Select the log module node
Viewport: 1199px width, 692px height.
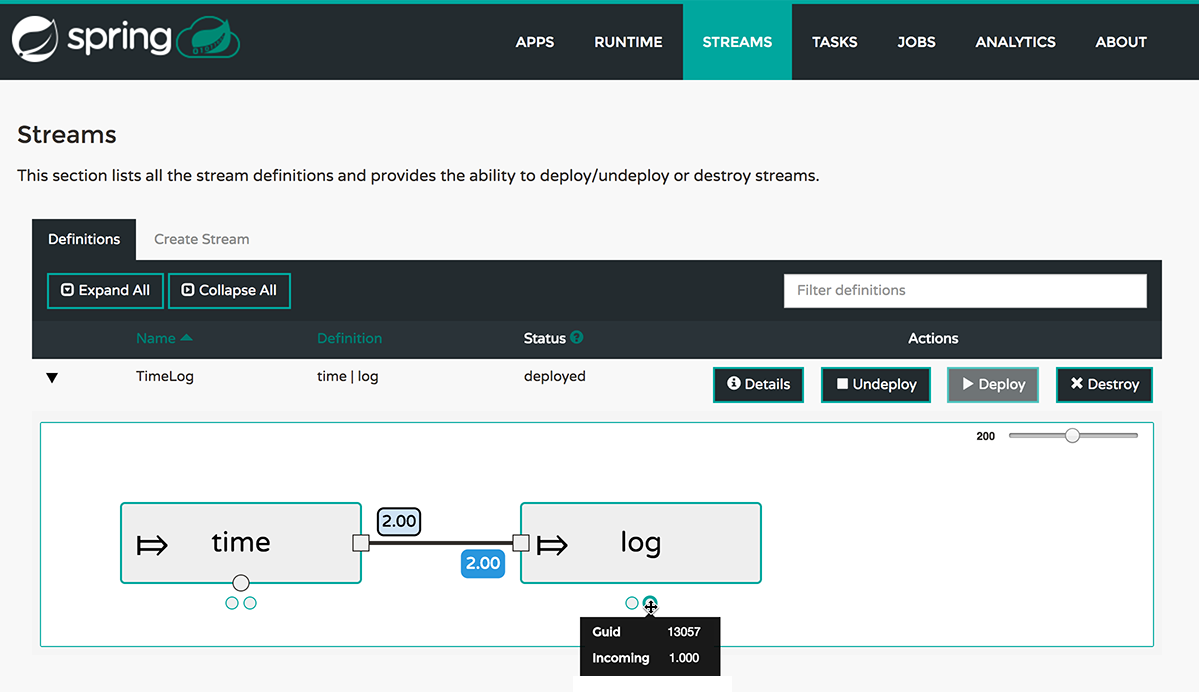point(641,543)
